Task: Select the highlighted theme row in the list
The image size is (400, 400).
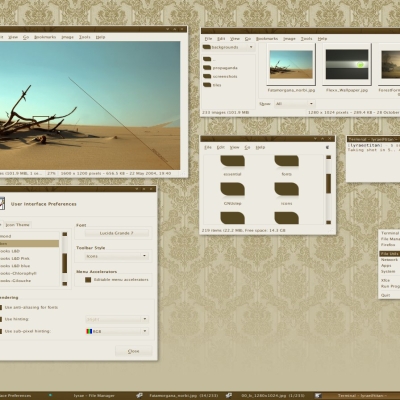Action: 29,244
